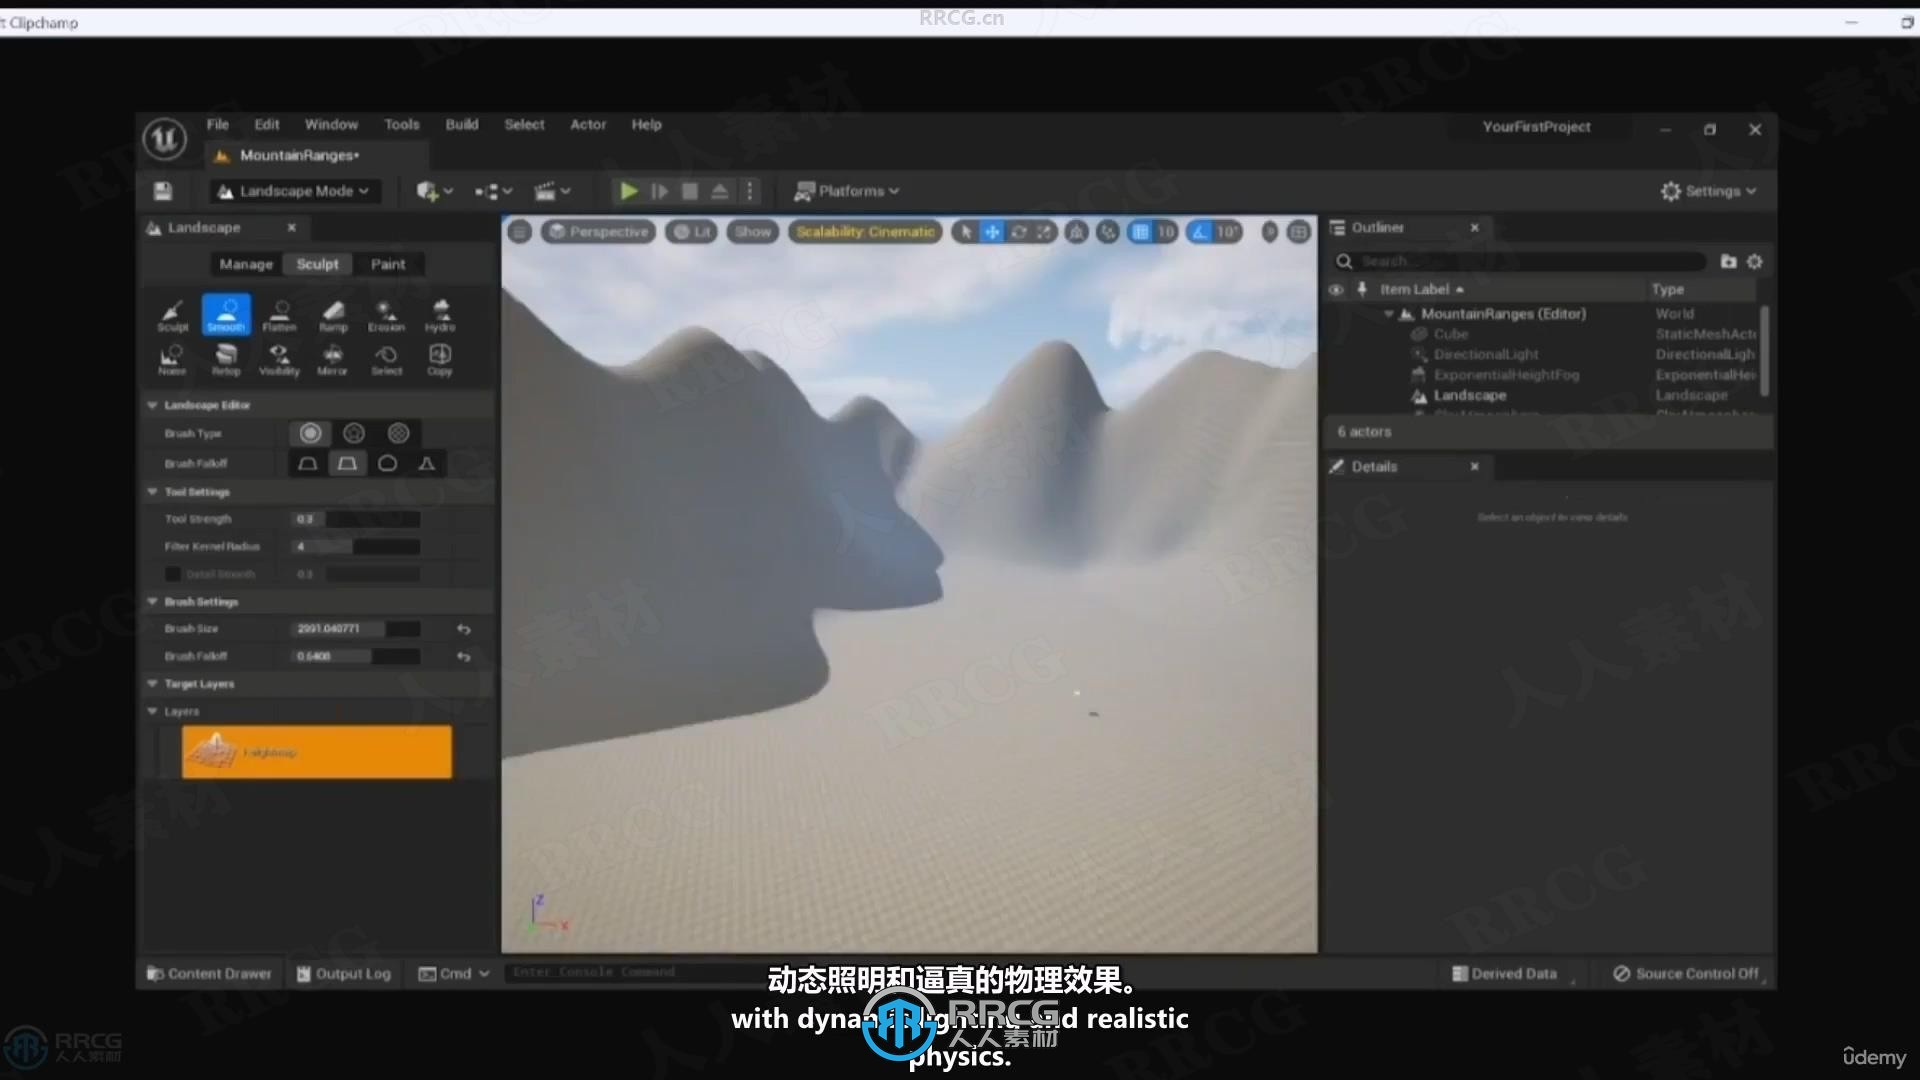Open the Landscape Mode dropdown
The image size is (1920, 1080).
click(x=296, y=191)
